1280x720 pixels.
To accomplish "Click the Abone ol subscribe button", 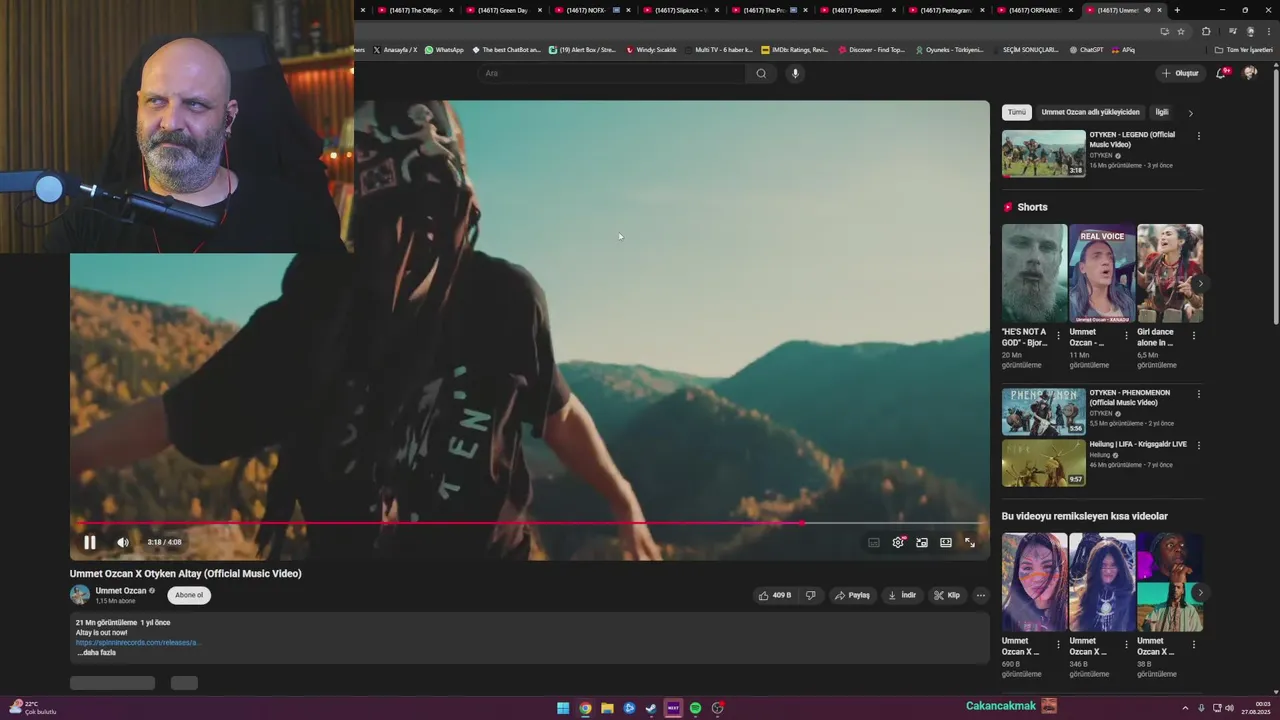I will [x=189, y=595].
